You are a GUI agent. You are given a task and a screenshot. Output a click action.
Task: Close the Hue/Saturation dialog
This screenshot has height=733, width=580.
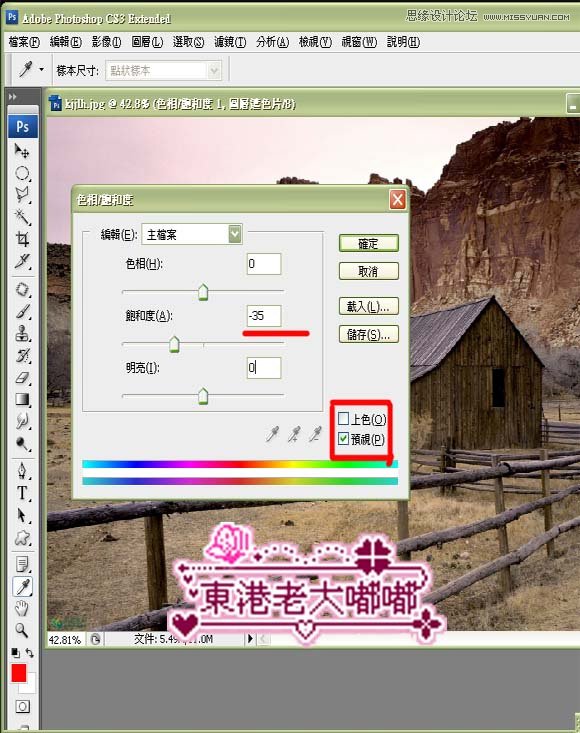pos(397,200)
